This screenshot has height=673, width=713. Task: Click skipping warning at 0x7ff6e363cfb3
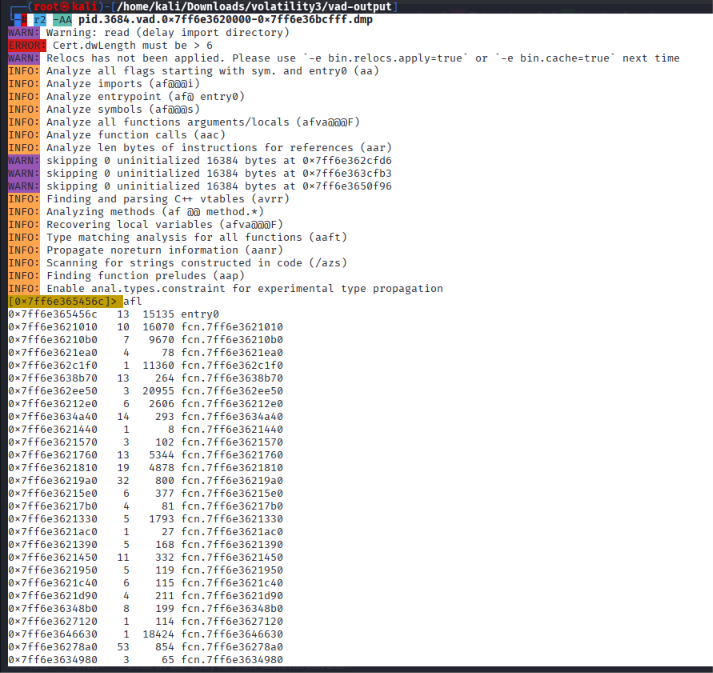point(219,173)
